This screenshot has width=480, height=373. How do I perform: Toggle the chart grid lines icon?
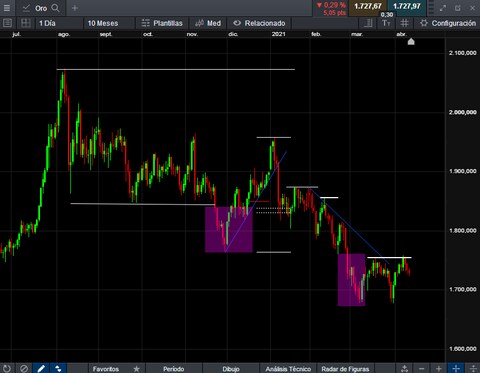404,23
